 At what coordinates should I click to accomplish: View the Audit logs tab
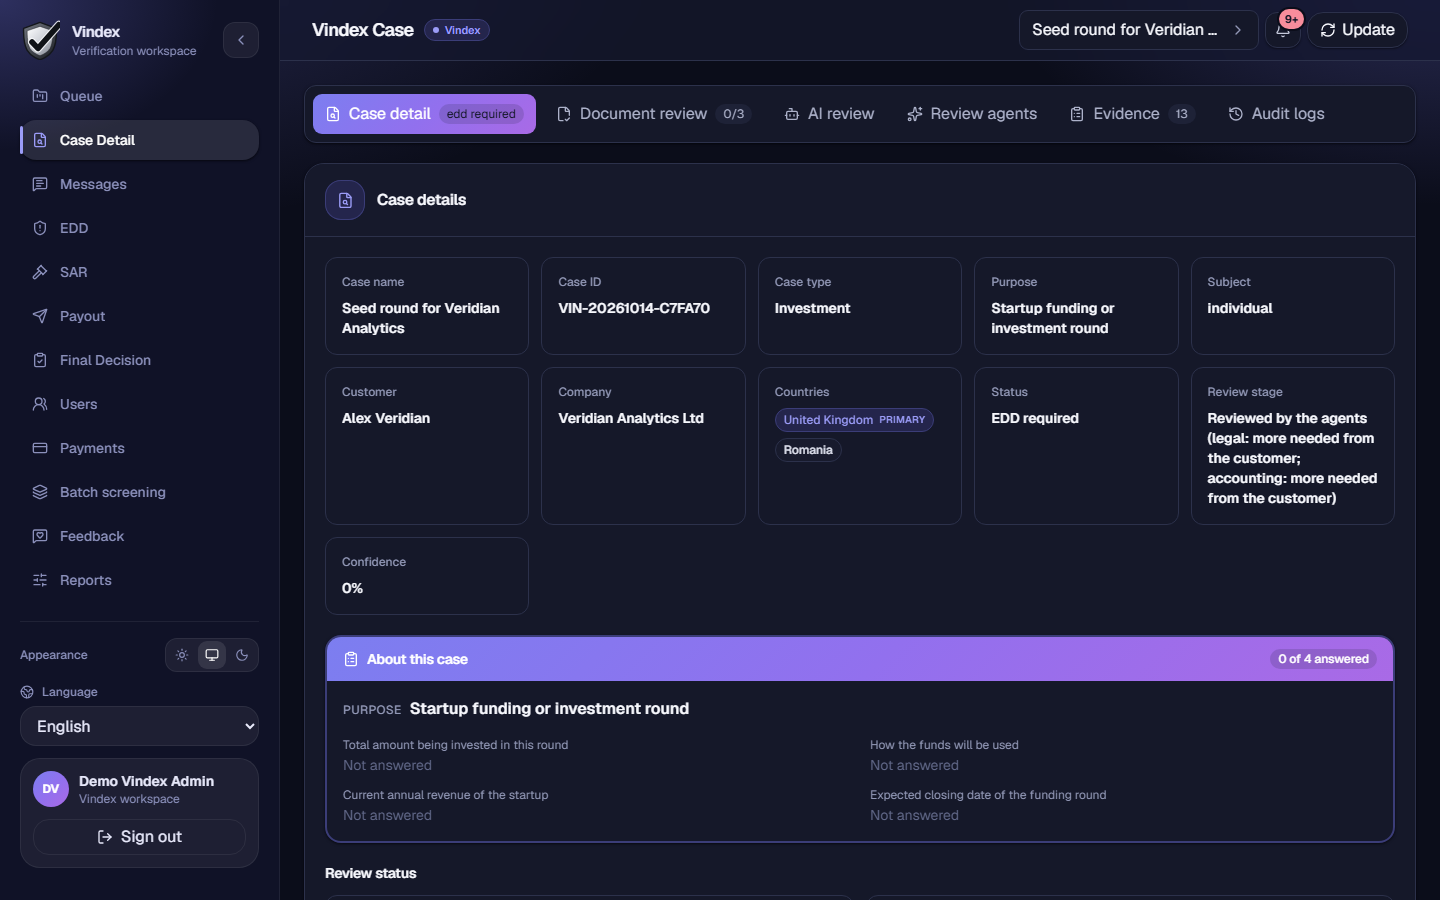click(1276, 114)
